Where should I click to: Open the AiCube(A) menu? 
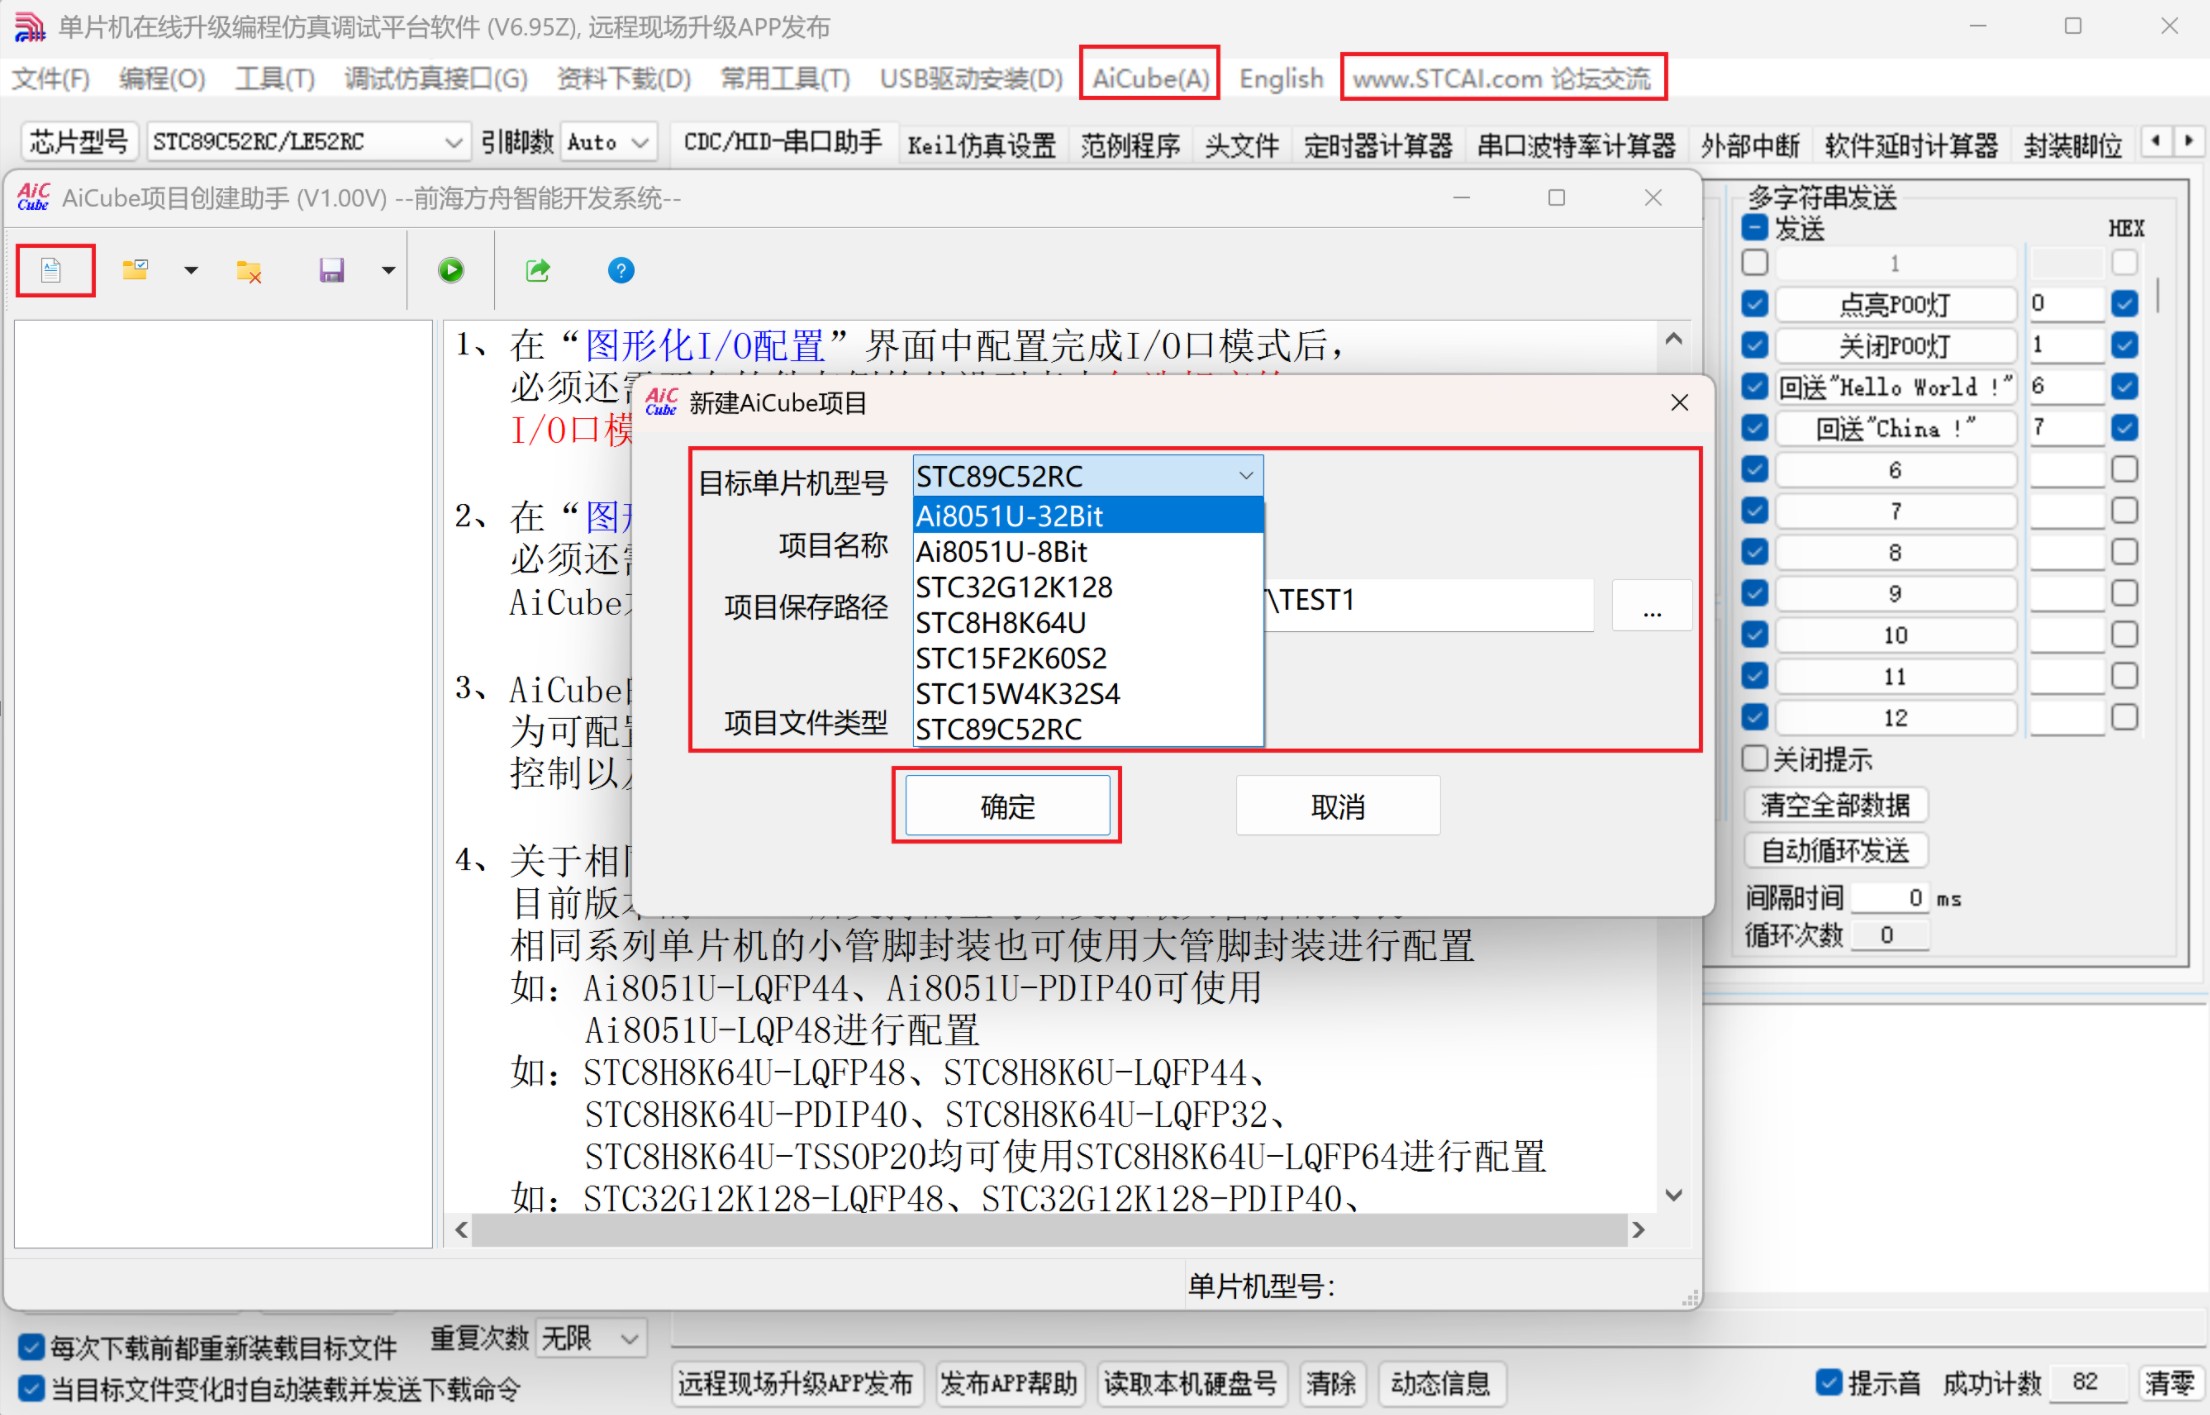pyautogui.click(x=1150, y=78)
